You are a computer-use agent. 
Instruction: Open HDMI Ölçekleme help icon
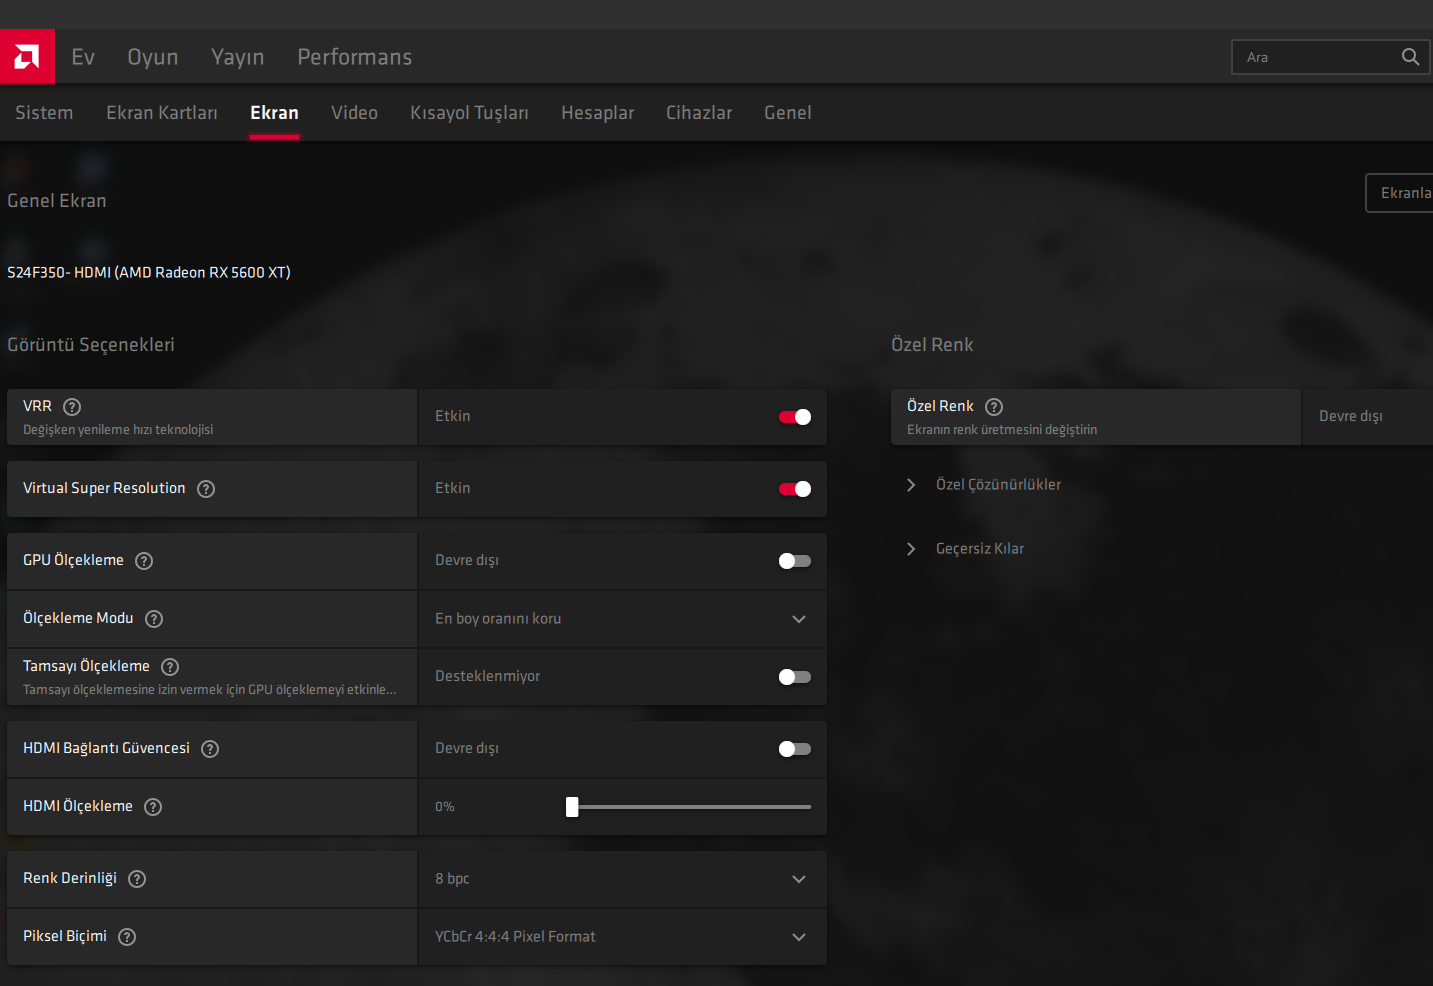[153, 807]
